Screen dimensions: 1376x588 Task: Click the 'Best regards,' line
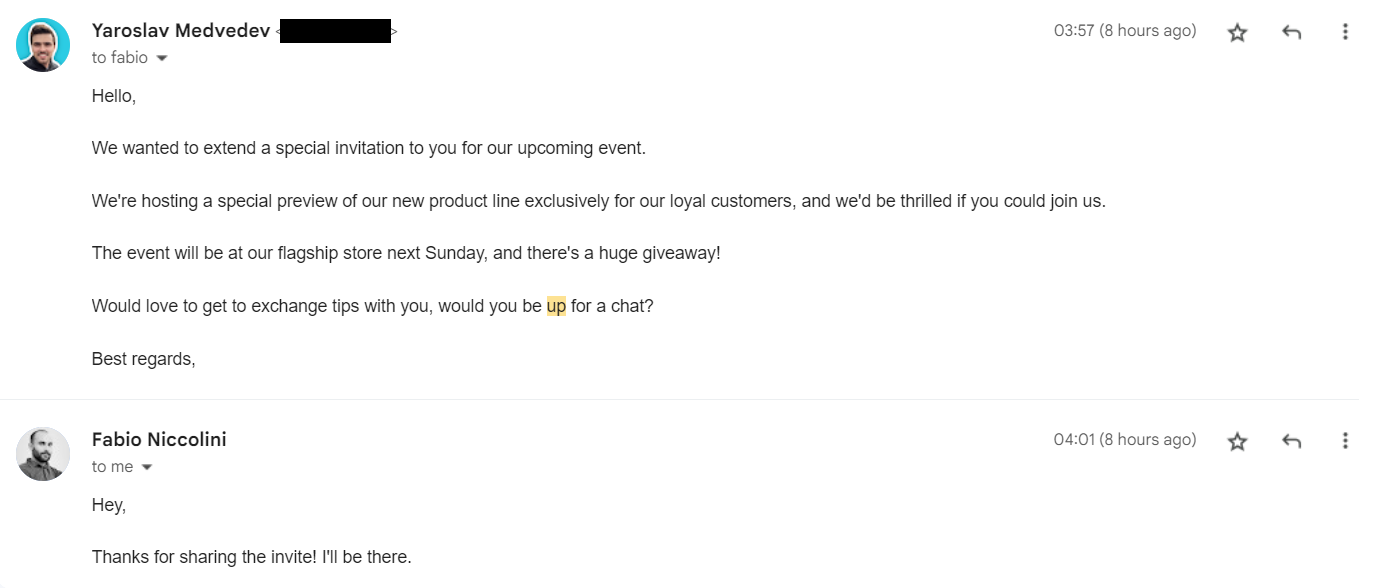click(x=143, y=359)
